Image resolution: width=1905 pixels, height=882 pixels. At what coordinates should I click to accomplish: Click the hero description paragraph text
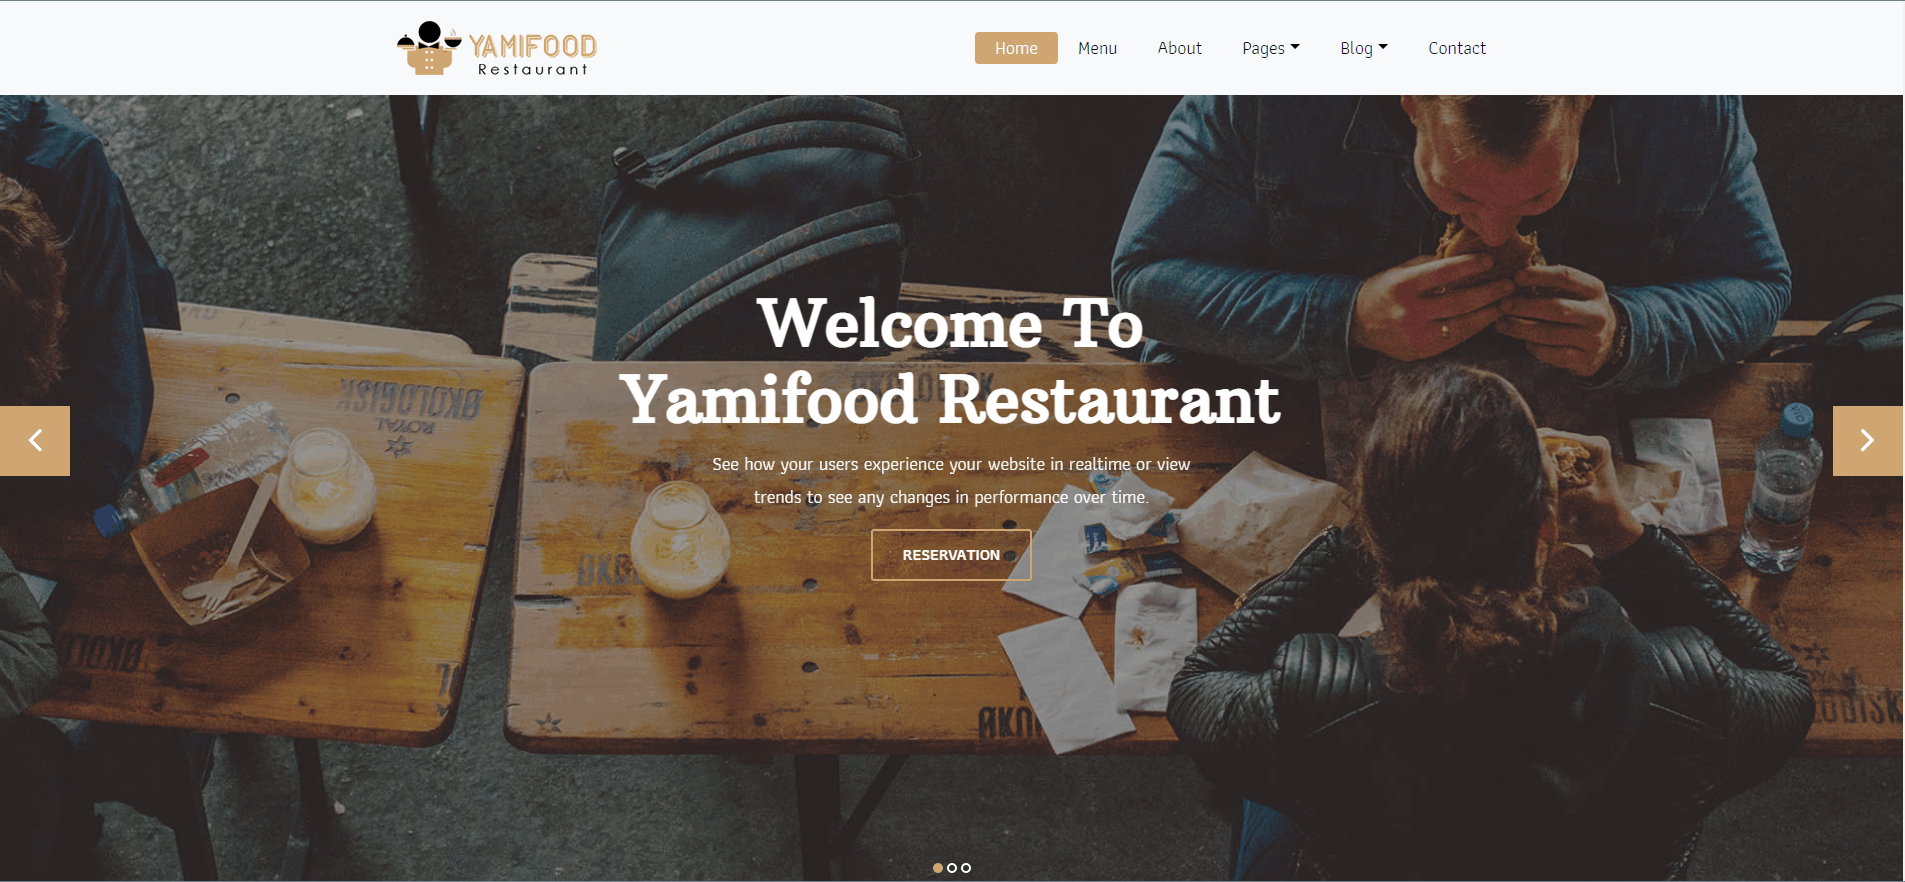click(x=951, y=481)
